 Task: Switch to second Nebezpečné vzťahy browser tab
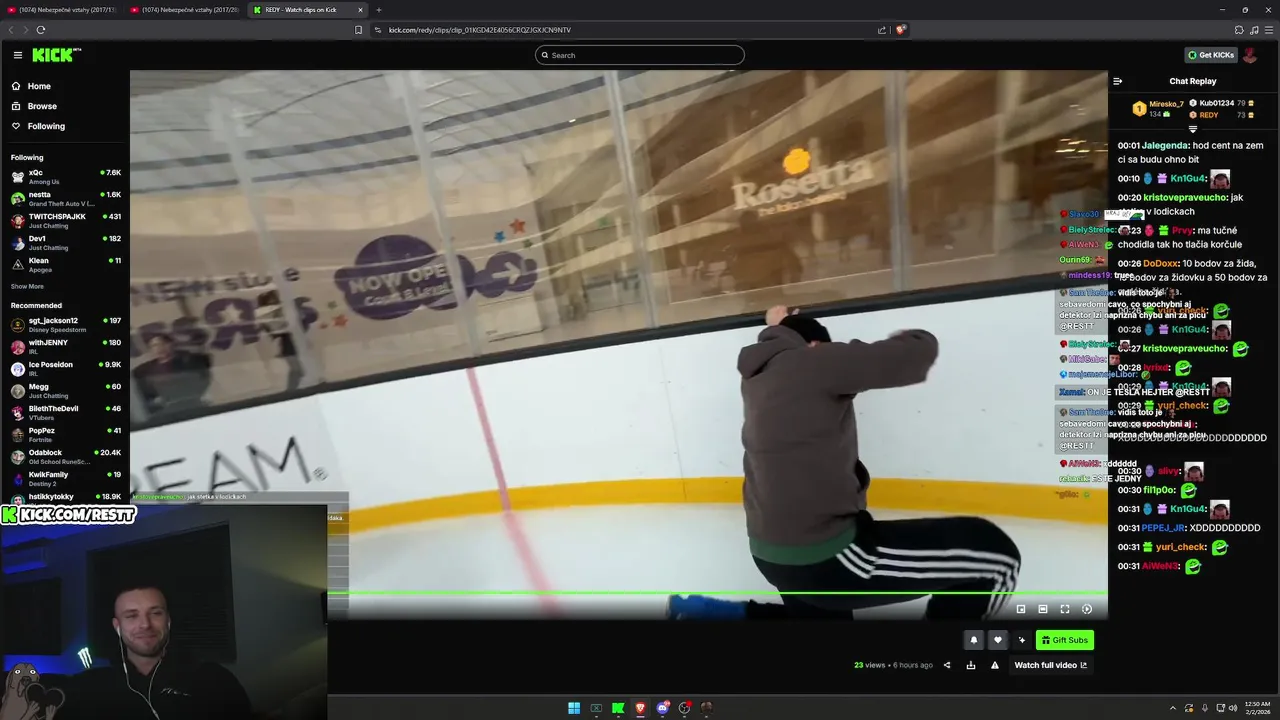184,10
